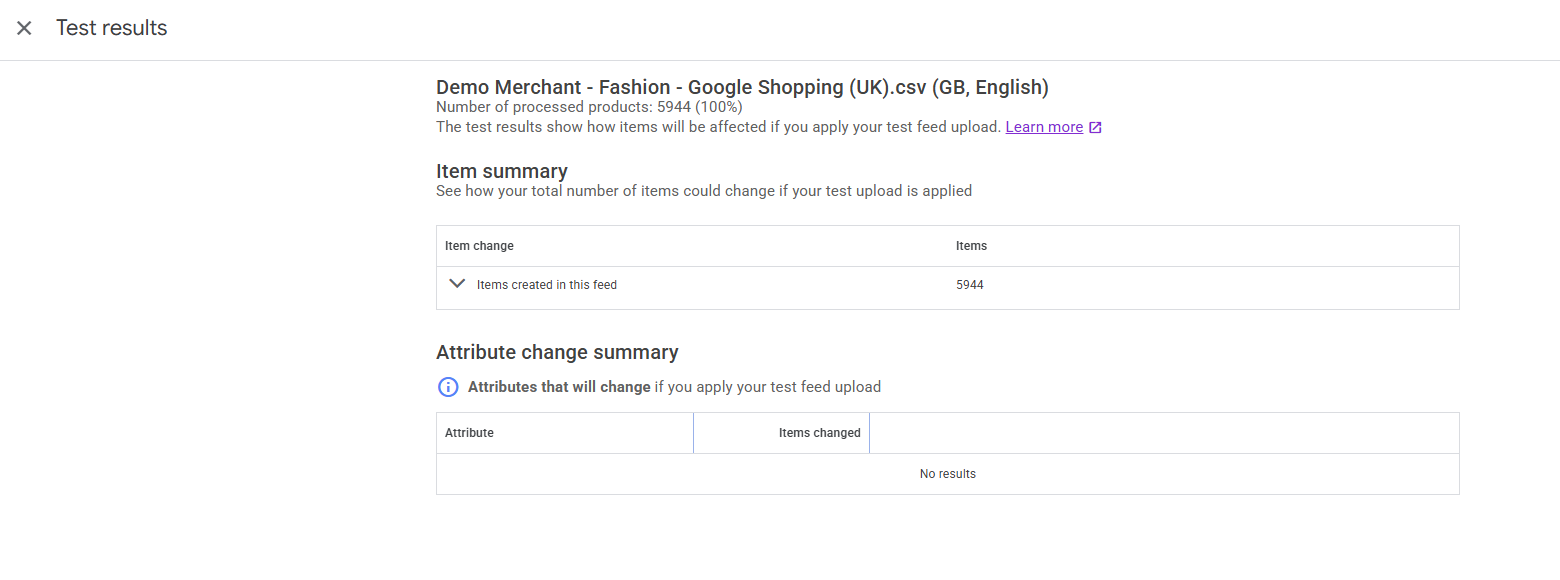
Task: Click the 5944 items count cell
Action: tap(969, 285)
